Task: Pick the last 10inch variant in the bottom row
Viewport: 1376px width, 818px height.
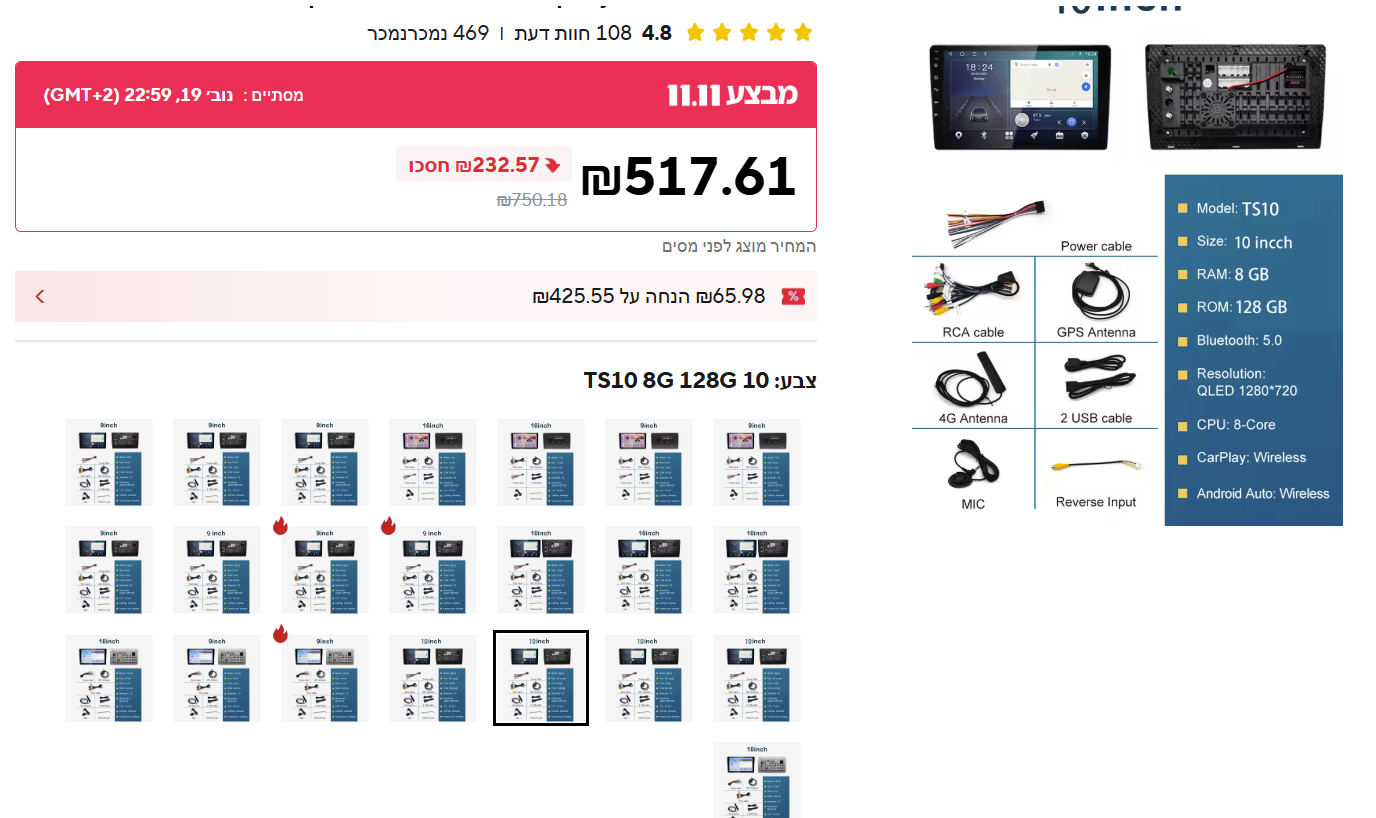Action: (756, 780)
